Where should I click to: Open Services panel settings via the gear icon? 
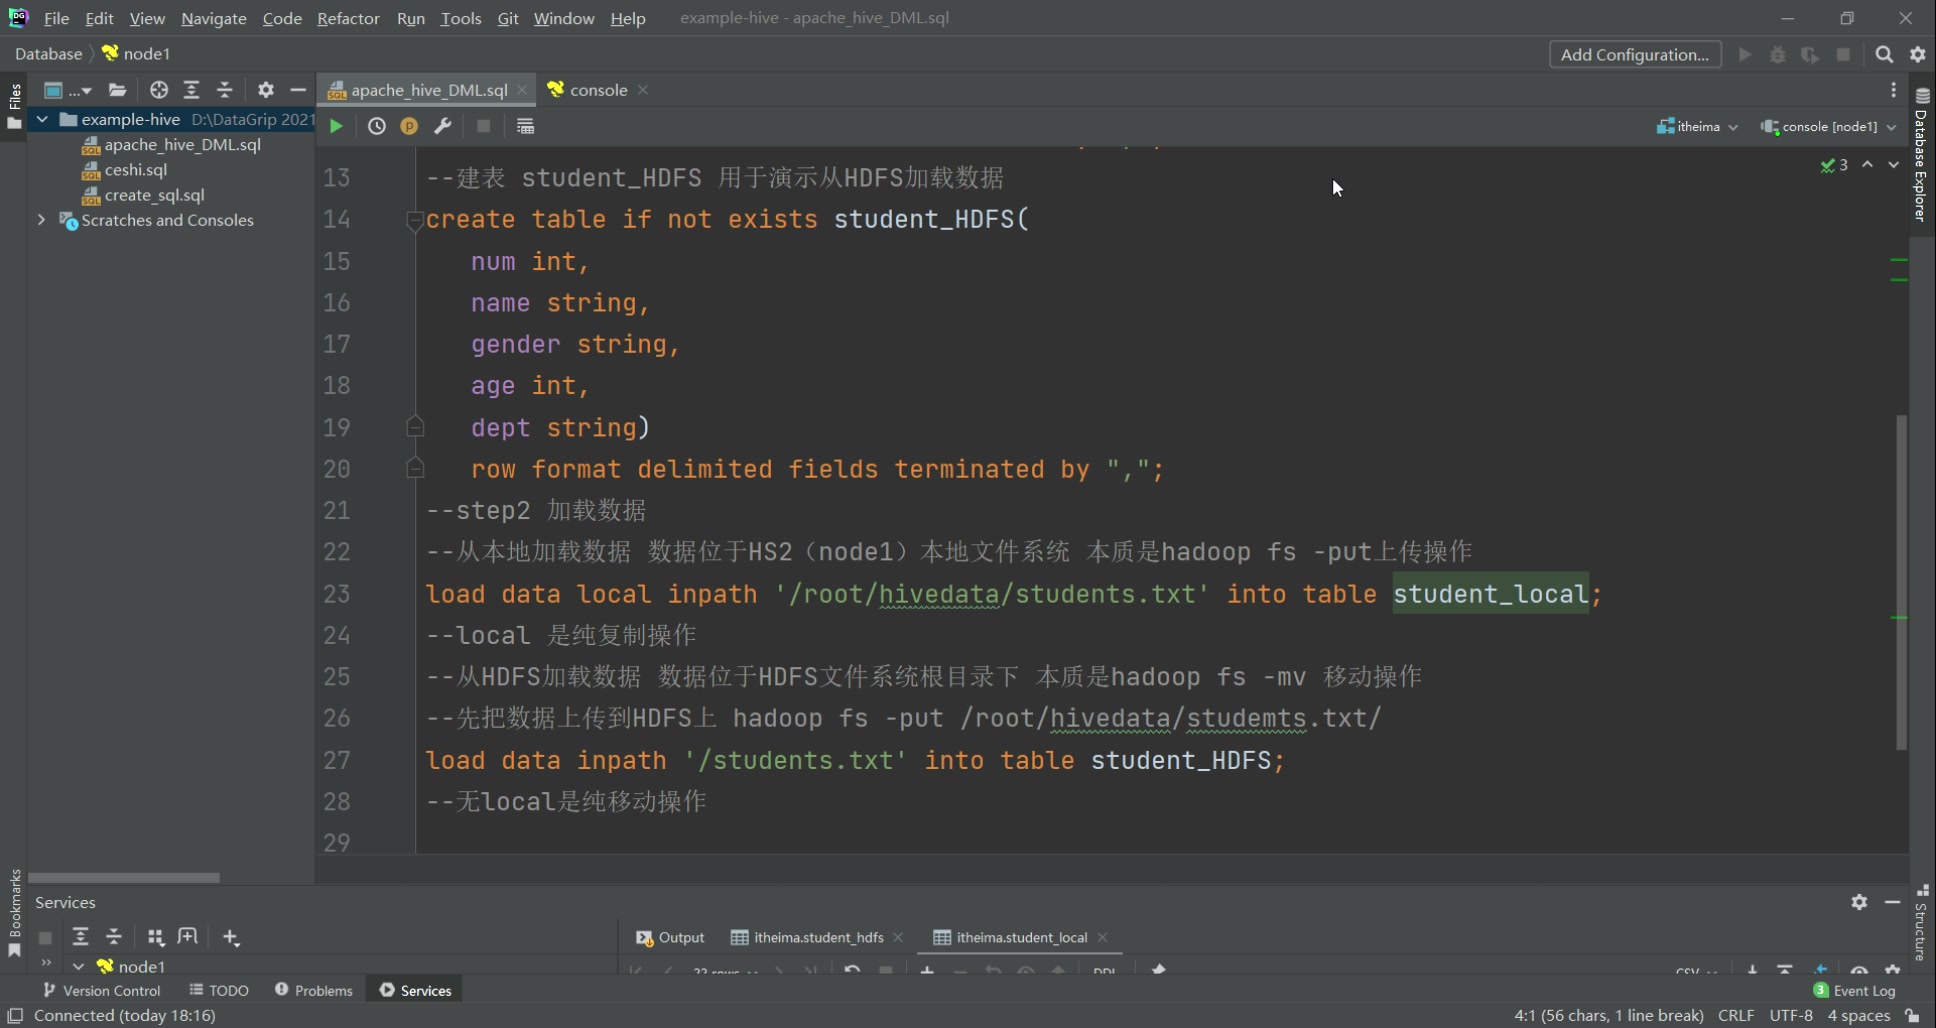(1859, 902)
